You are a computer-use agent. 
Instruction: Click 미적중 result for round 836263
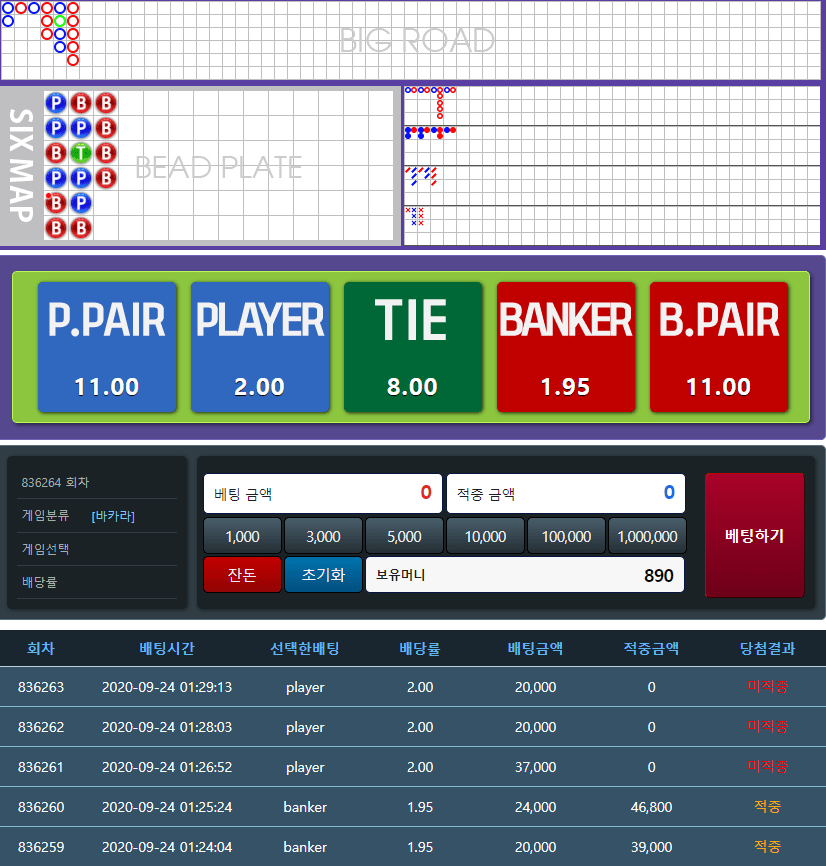coord(767,687)
